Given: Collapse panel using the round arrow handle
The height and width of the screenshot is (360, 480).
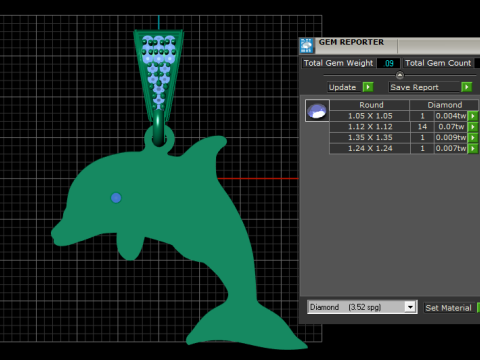Looking at the screenshot, I should tap(400, 75).
